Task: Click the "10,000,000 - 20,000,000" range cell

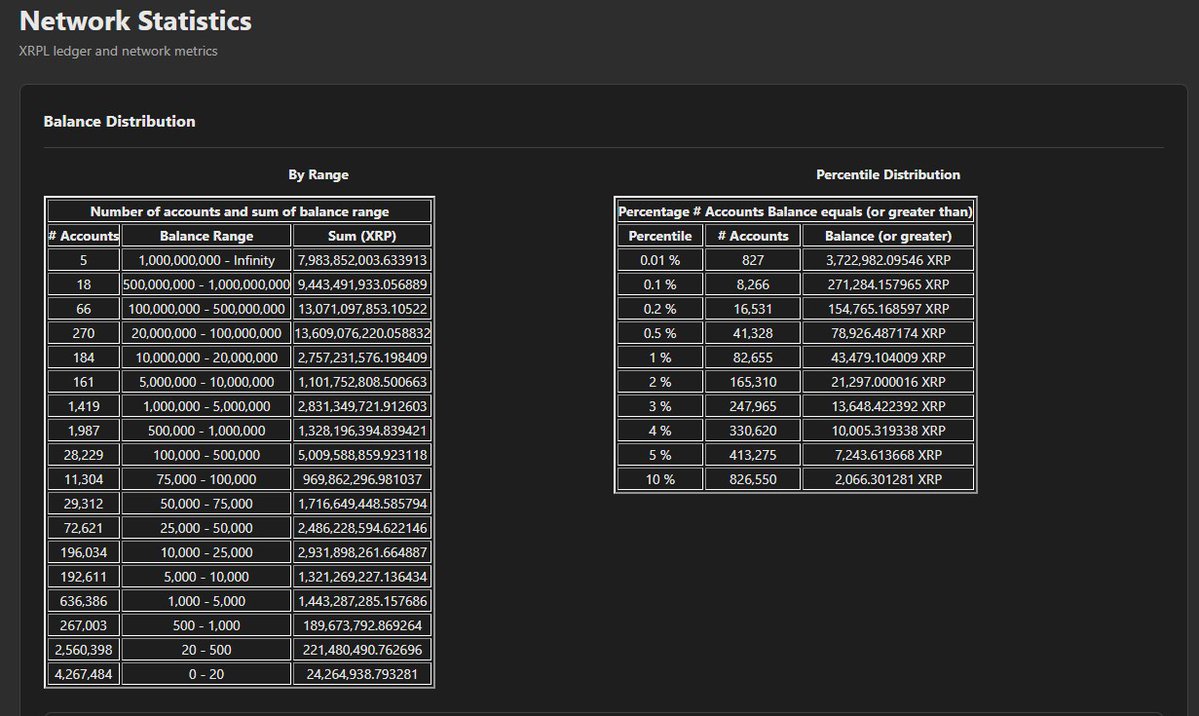Action: point(206,358)
